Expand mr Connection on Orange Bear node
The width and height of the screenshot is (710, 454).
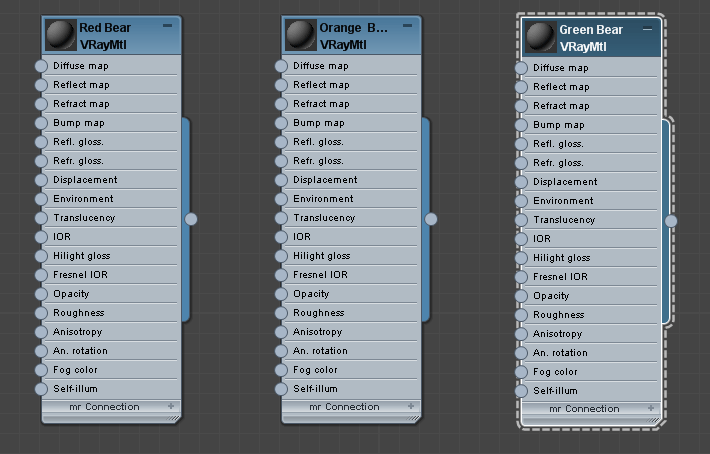click(x=411, y=406)
